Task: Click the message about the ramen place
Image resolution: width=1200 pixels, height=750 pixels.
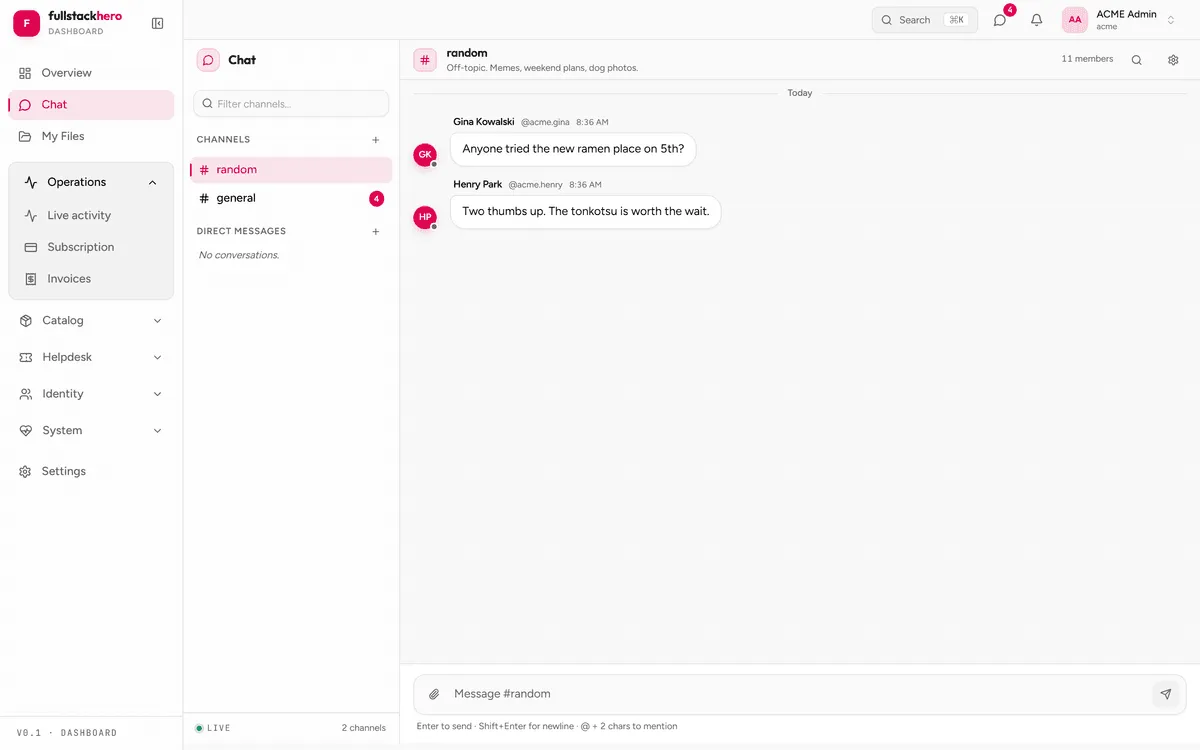Action: point(573,149)
